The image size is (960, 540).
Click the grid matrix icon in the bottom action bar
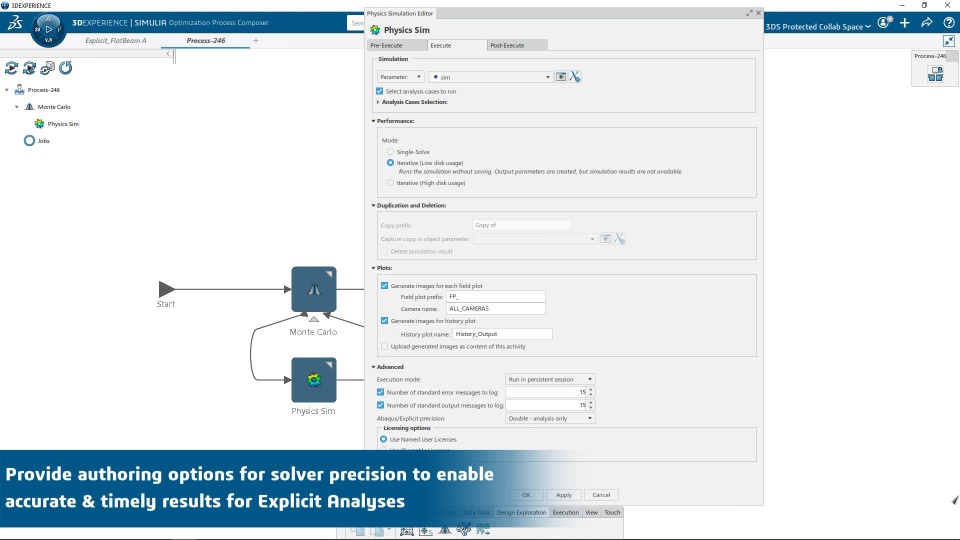click(407, 531)
